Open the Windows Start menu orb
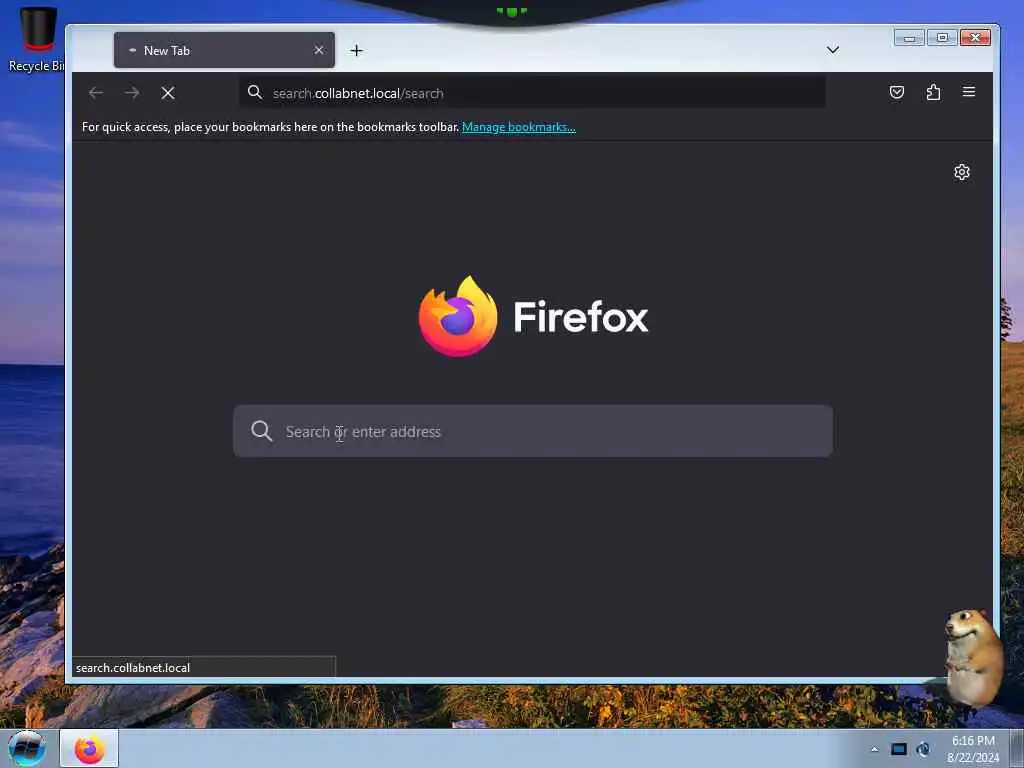 pos(27,748)
